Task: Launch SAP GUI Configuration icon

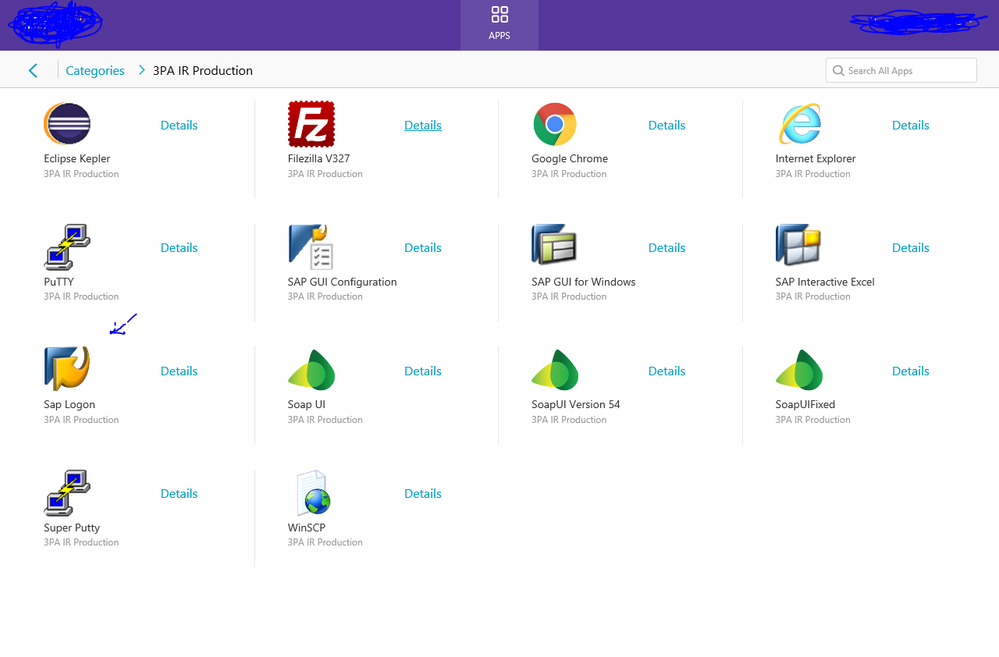Action: (311, 248)
